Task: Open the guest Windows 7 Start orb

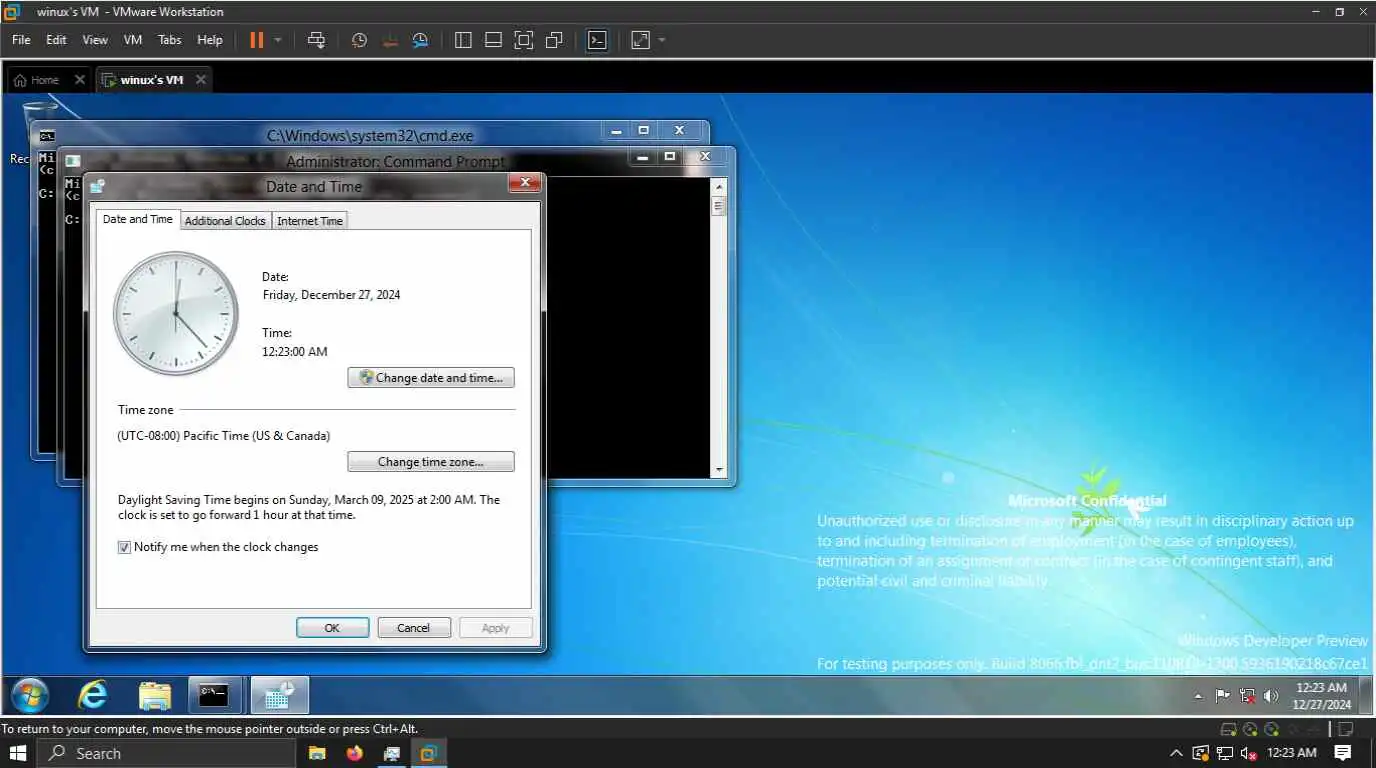Action: coord(30,695)
